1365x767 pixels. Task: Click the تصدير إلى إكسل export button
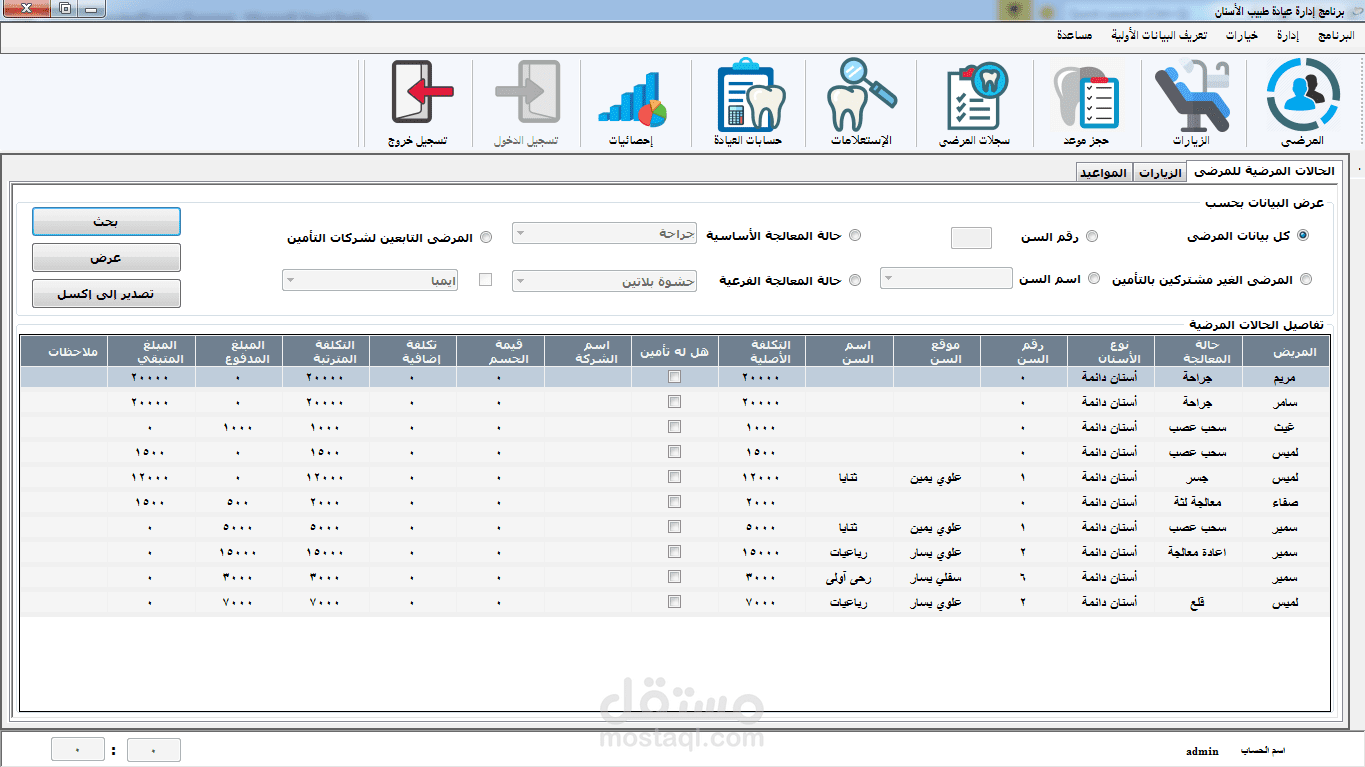[106, 293]
